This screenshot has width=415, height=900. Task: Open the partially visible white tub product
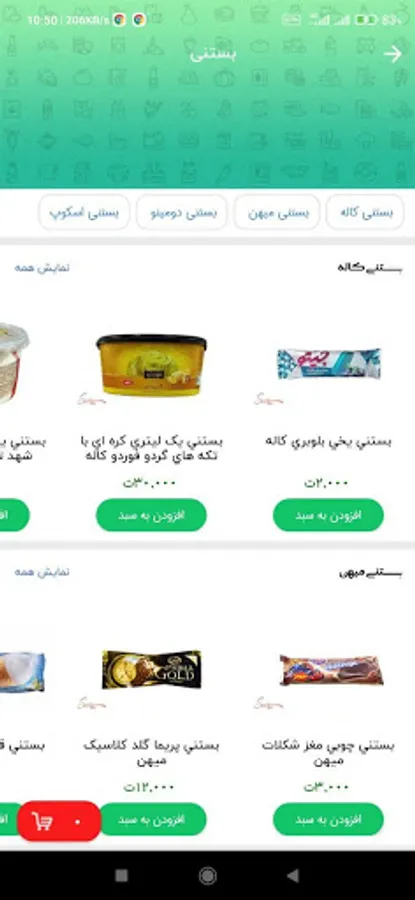tap(14, 364)
